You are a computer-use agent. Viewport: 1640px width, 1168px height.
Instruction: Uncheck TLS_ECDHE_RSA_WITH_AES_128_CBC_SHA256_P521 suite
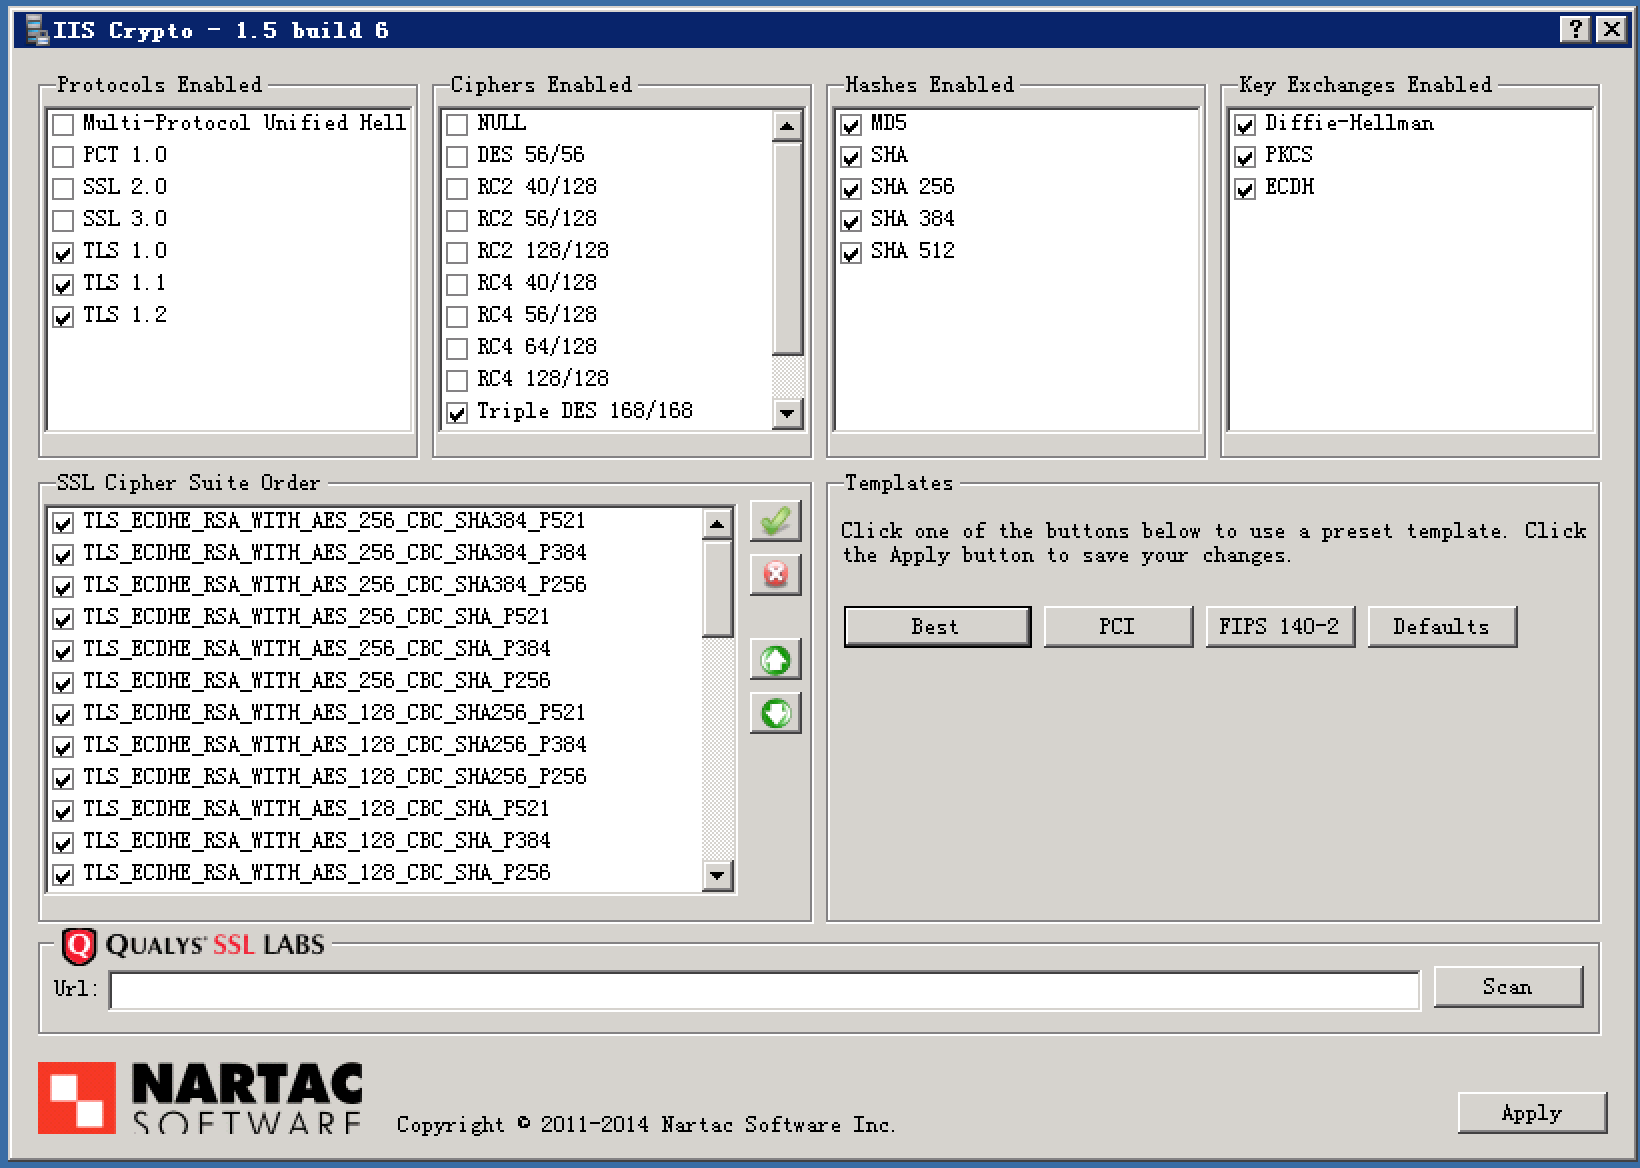(x=63, y=715)
